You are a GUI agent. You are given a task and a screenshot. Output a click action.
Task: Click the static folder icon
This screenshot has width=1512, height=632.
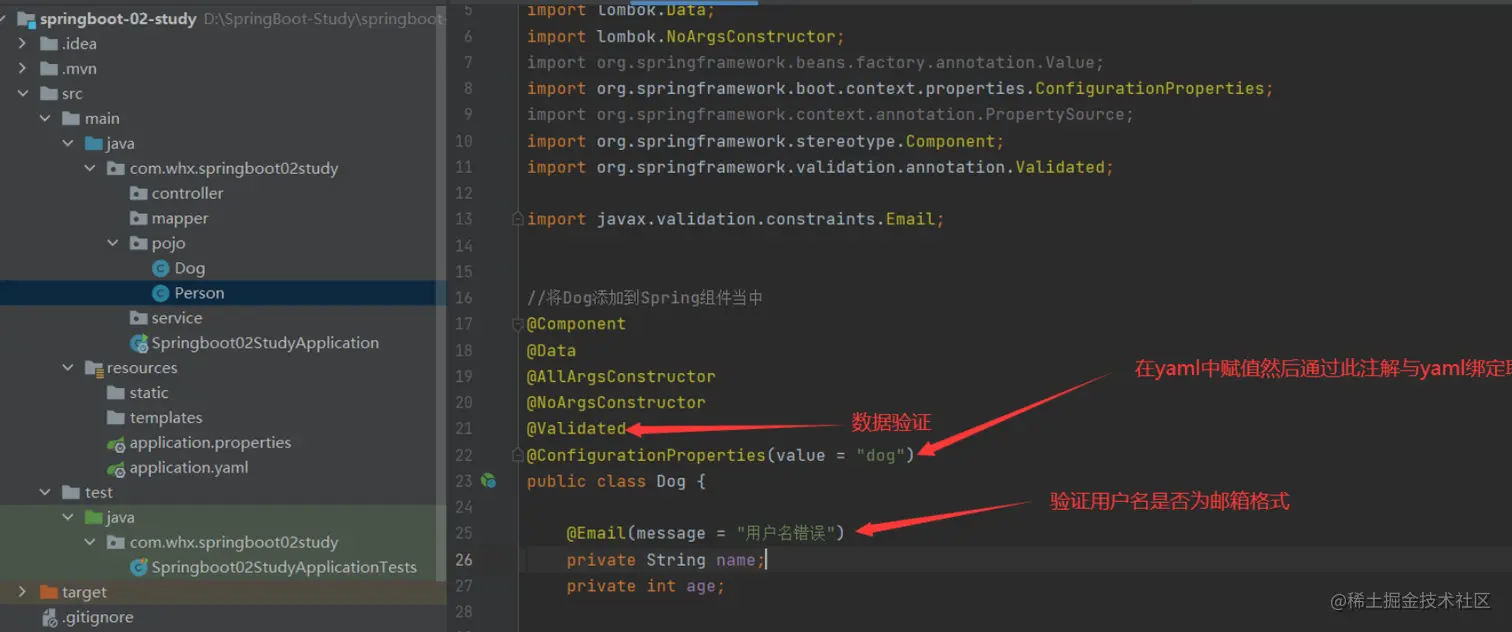tap(116, 393)
